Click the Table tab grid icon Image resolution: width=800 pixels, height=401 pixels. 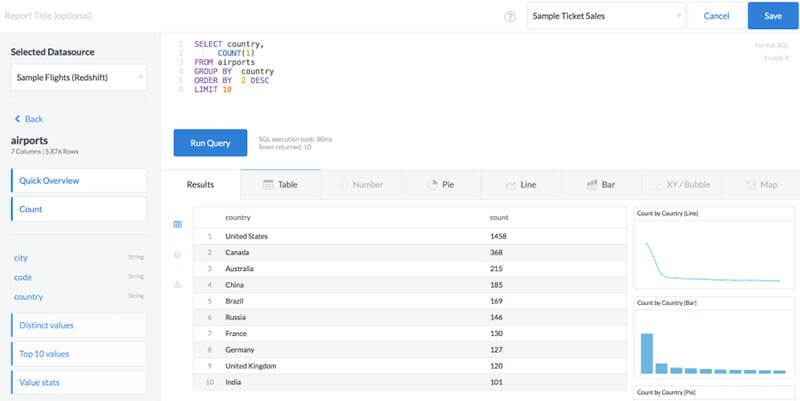[x=268, y=185]
